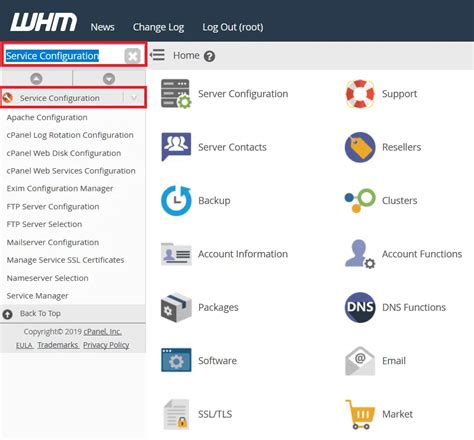This screenshot has height=440, width=474.
Task: Open the SSL/TLS document lock icon
Action: click(x=176, y=414)
